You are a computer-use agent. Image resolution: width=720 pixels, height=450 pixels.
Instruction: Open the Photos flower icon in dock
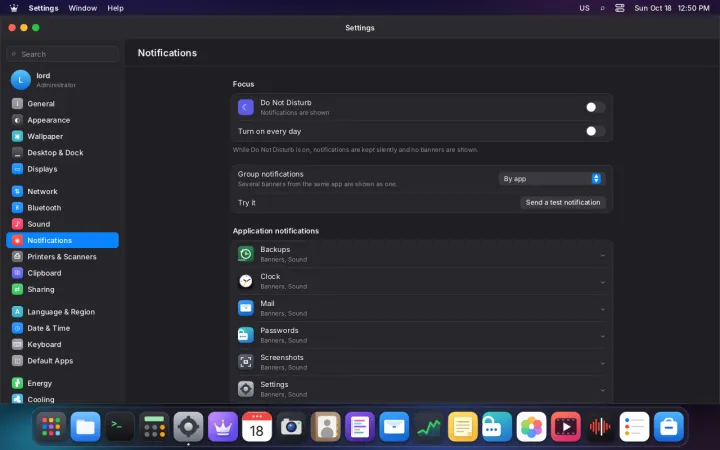pyautogui.click(x=531, y=427)
